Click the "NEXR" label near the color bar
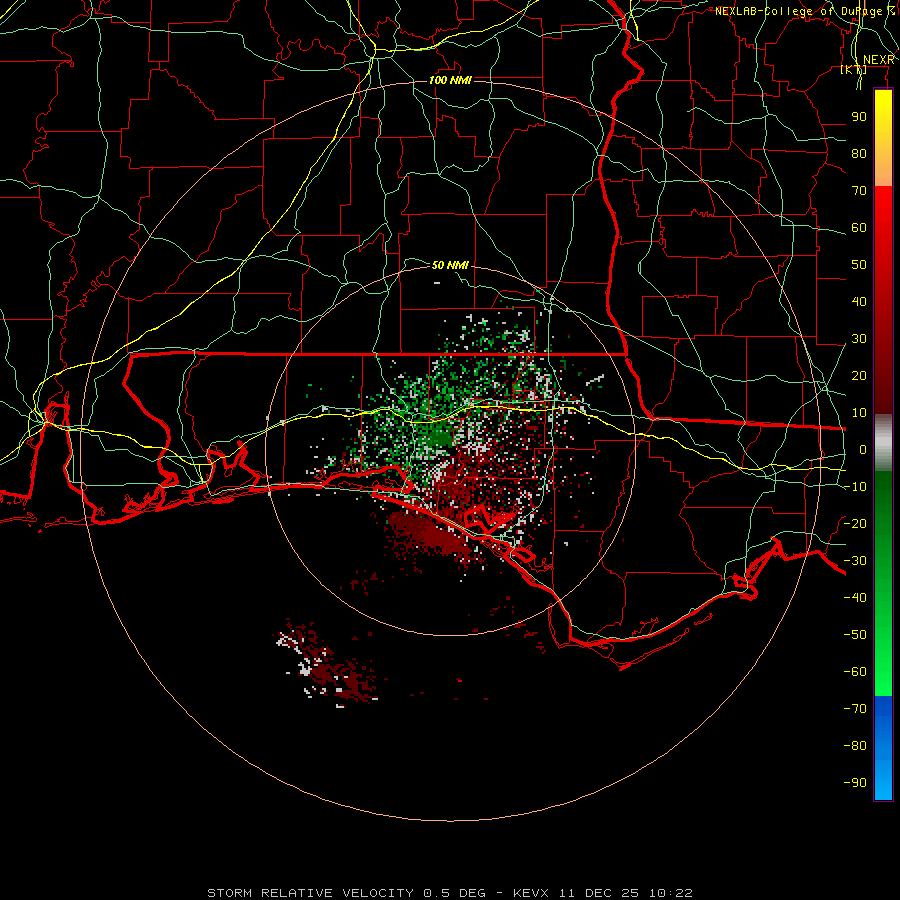 pyautogui.click(x=879, y=60)
